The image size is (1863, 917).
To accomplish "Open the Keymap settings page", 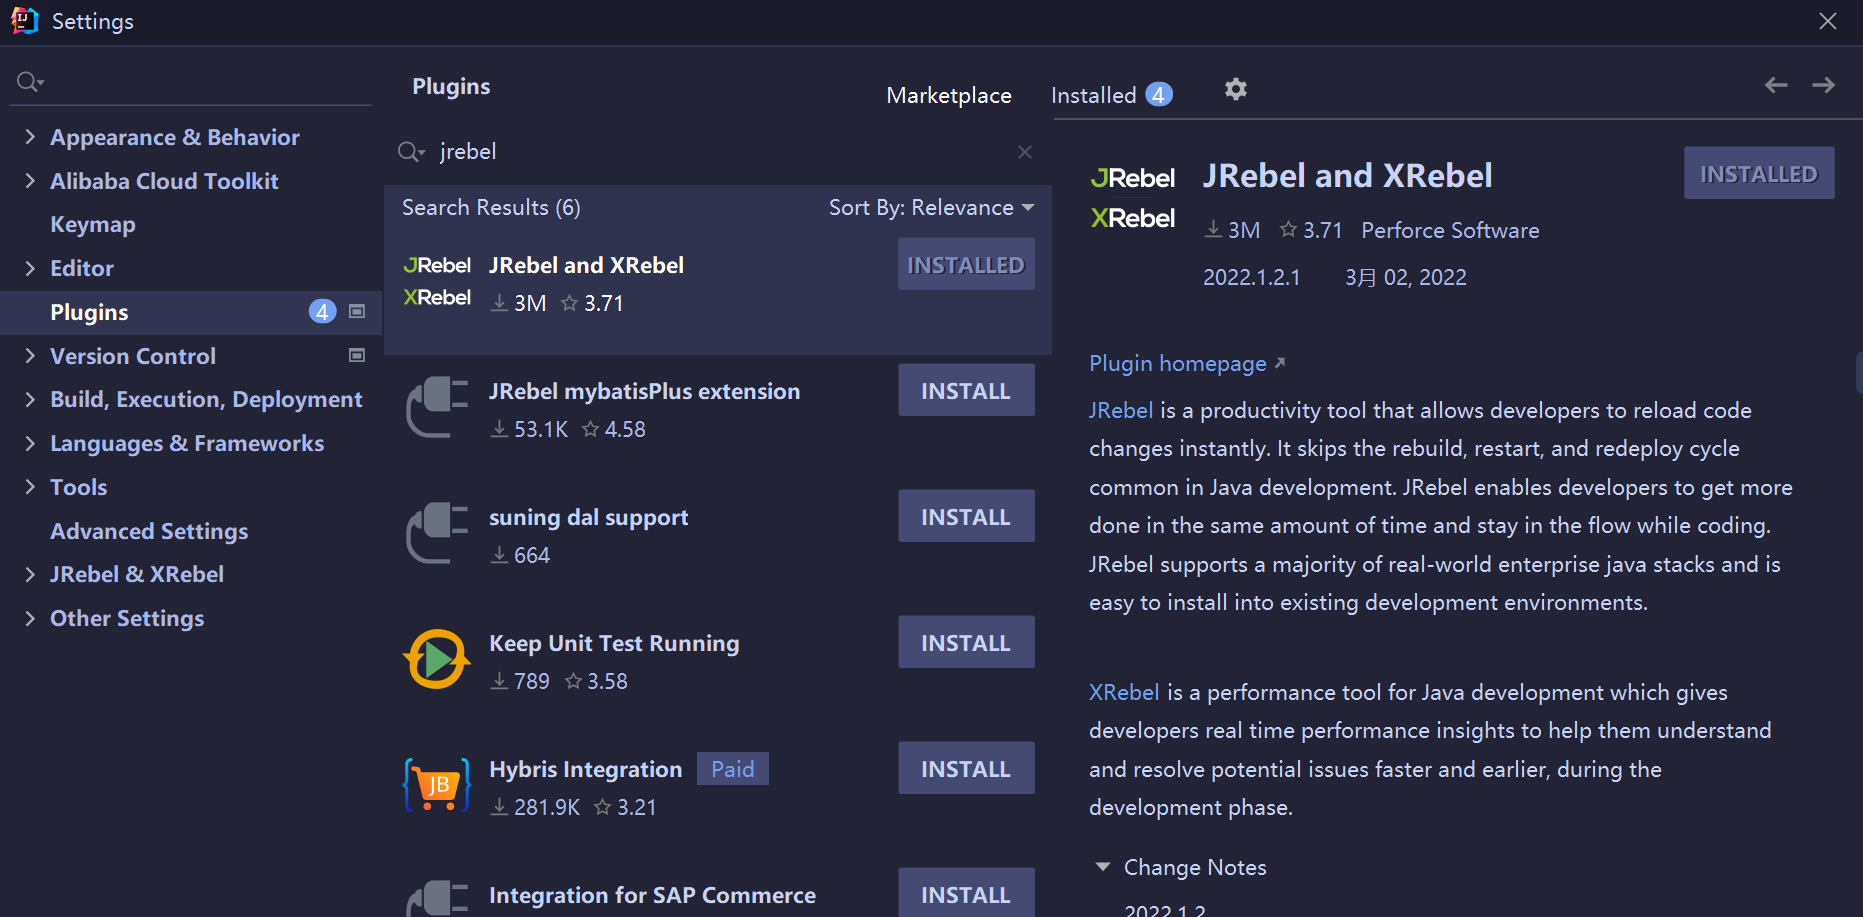I will [93, 225].
